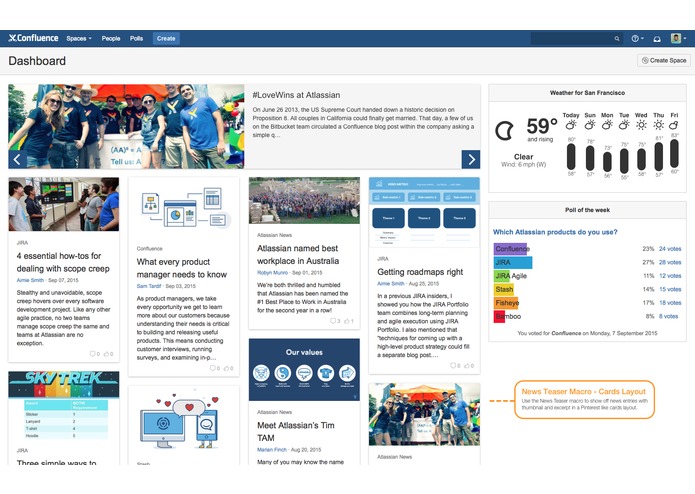Click like icon on product manager card

[228, 368]
